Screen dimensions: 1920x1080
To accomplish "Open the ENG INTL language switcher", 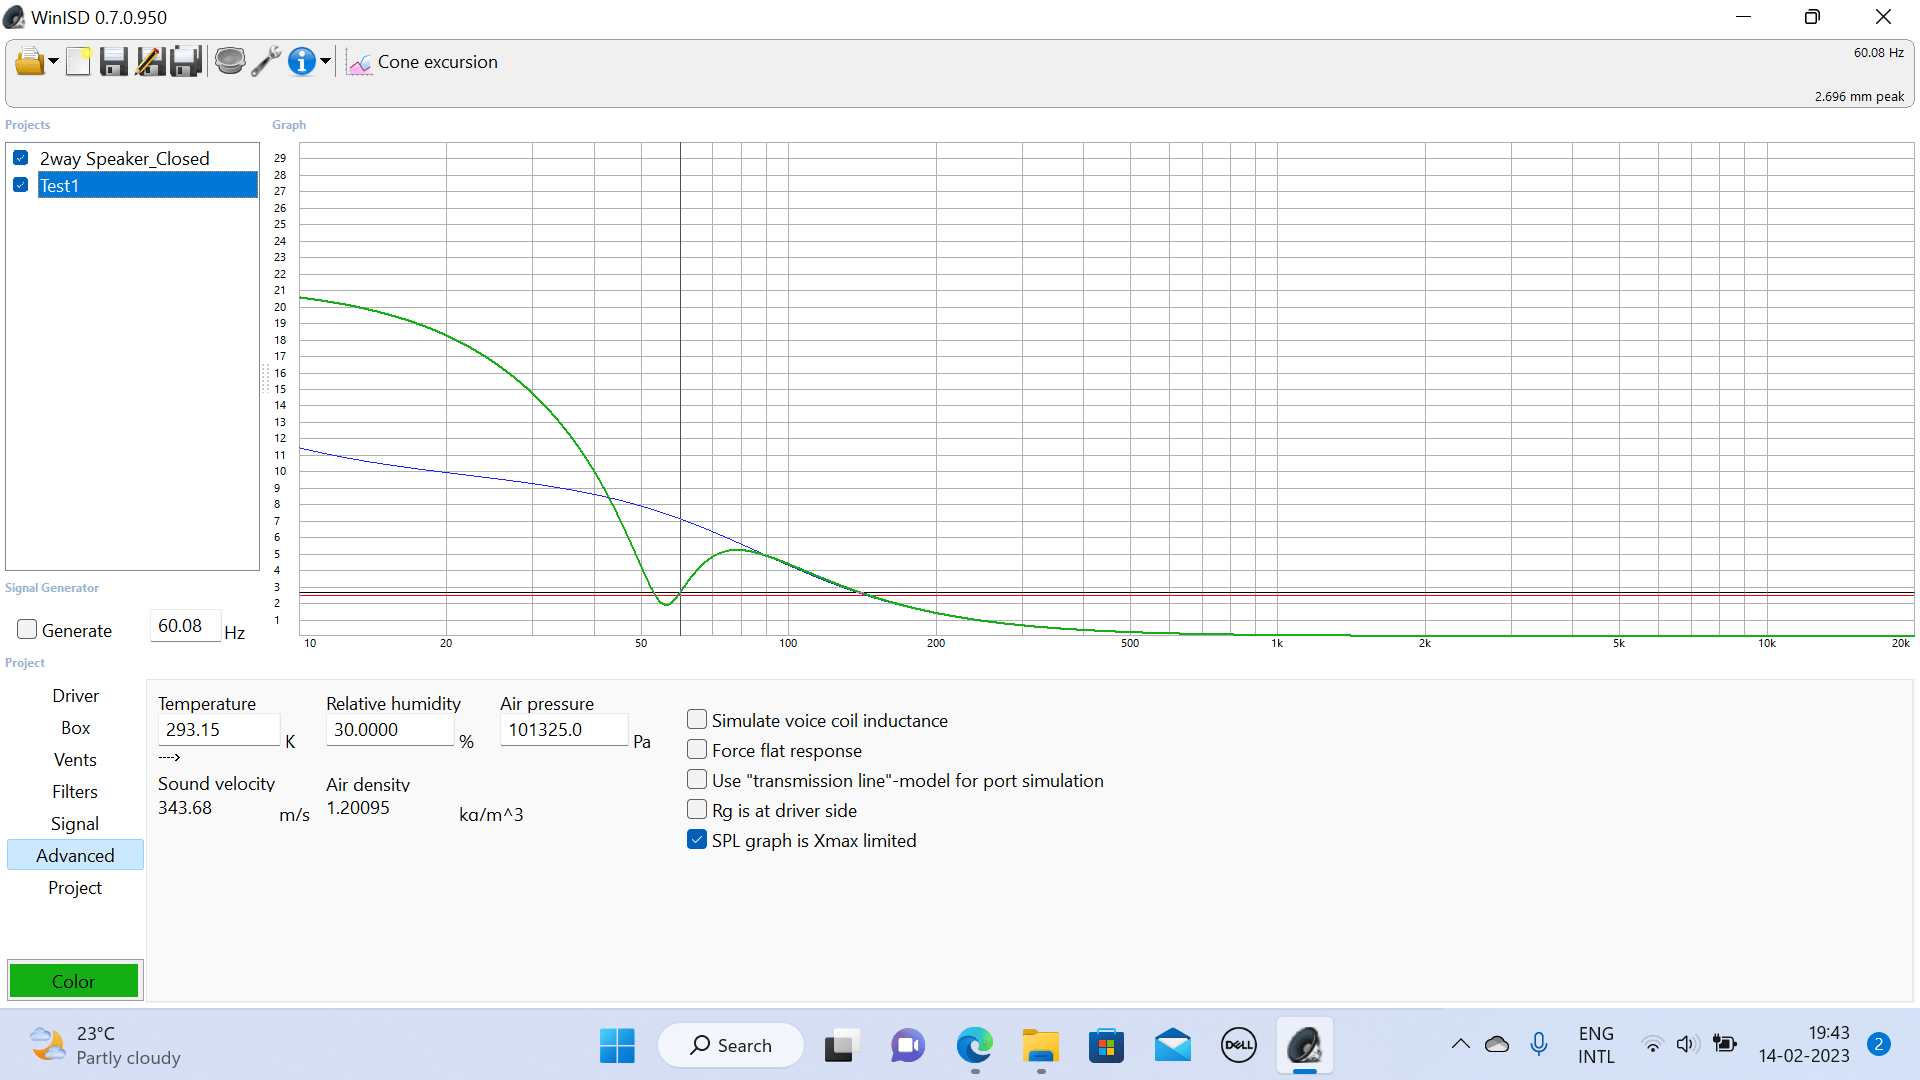I will pos(1596,1045).
